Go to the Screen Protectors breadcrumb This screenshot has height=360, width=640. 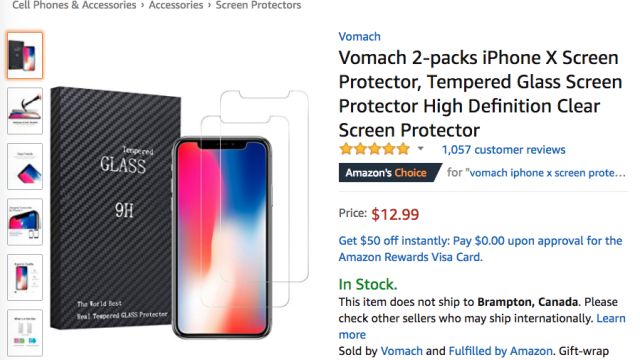coord(258,5)
